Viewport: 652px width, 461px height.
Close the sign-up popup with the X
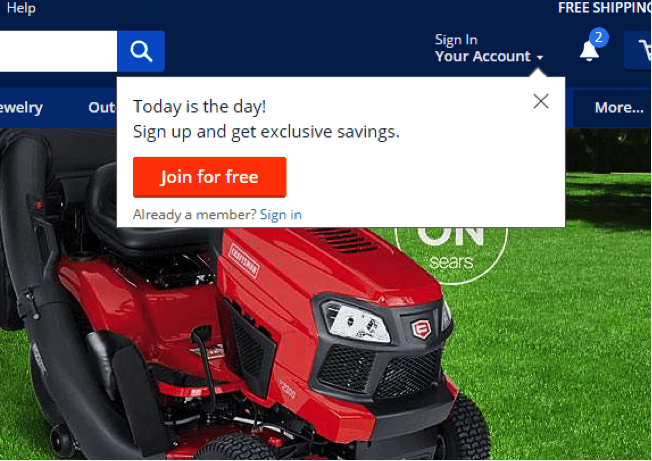tap(541, 101)
